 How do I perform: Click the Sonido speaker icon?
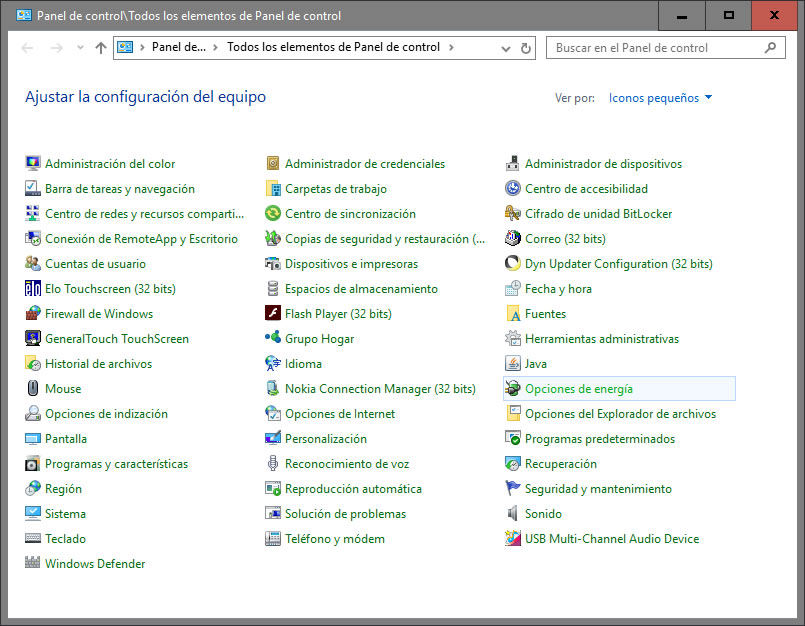(x=513, y=514)
